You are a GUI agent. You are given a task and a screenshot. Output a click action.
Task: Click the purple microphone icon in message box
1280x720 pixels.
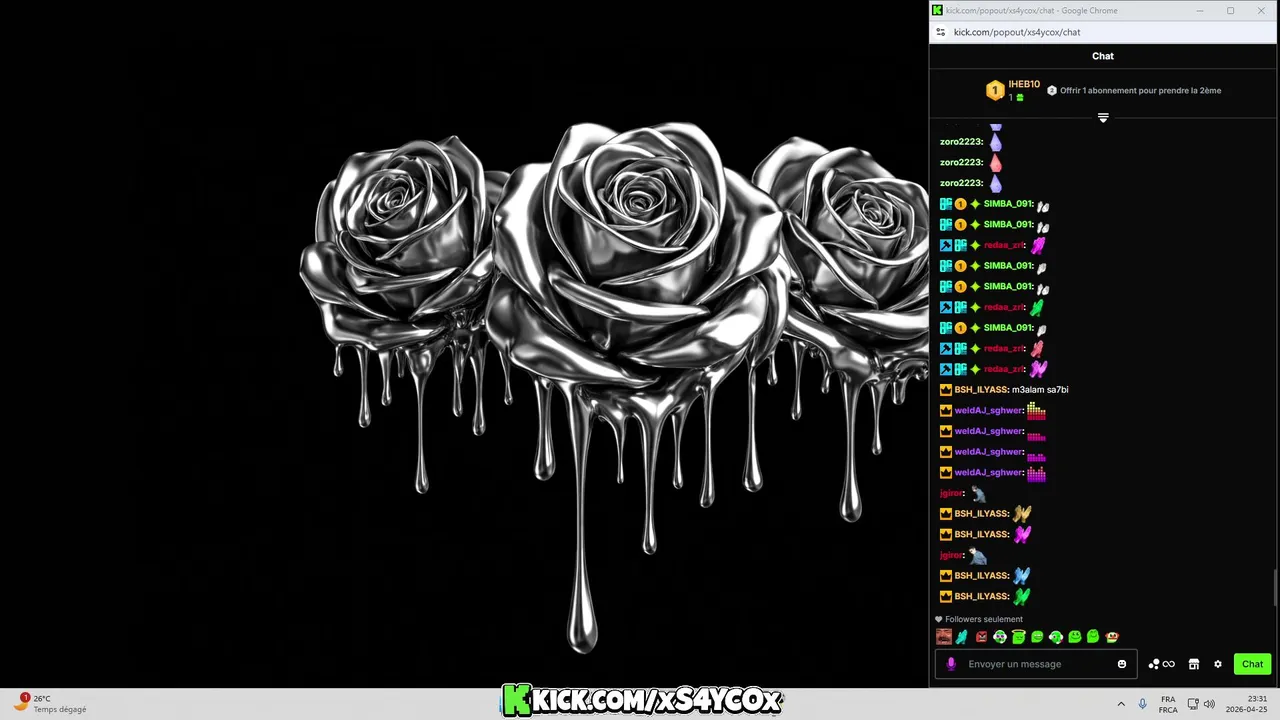(951, 664)
